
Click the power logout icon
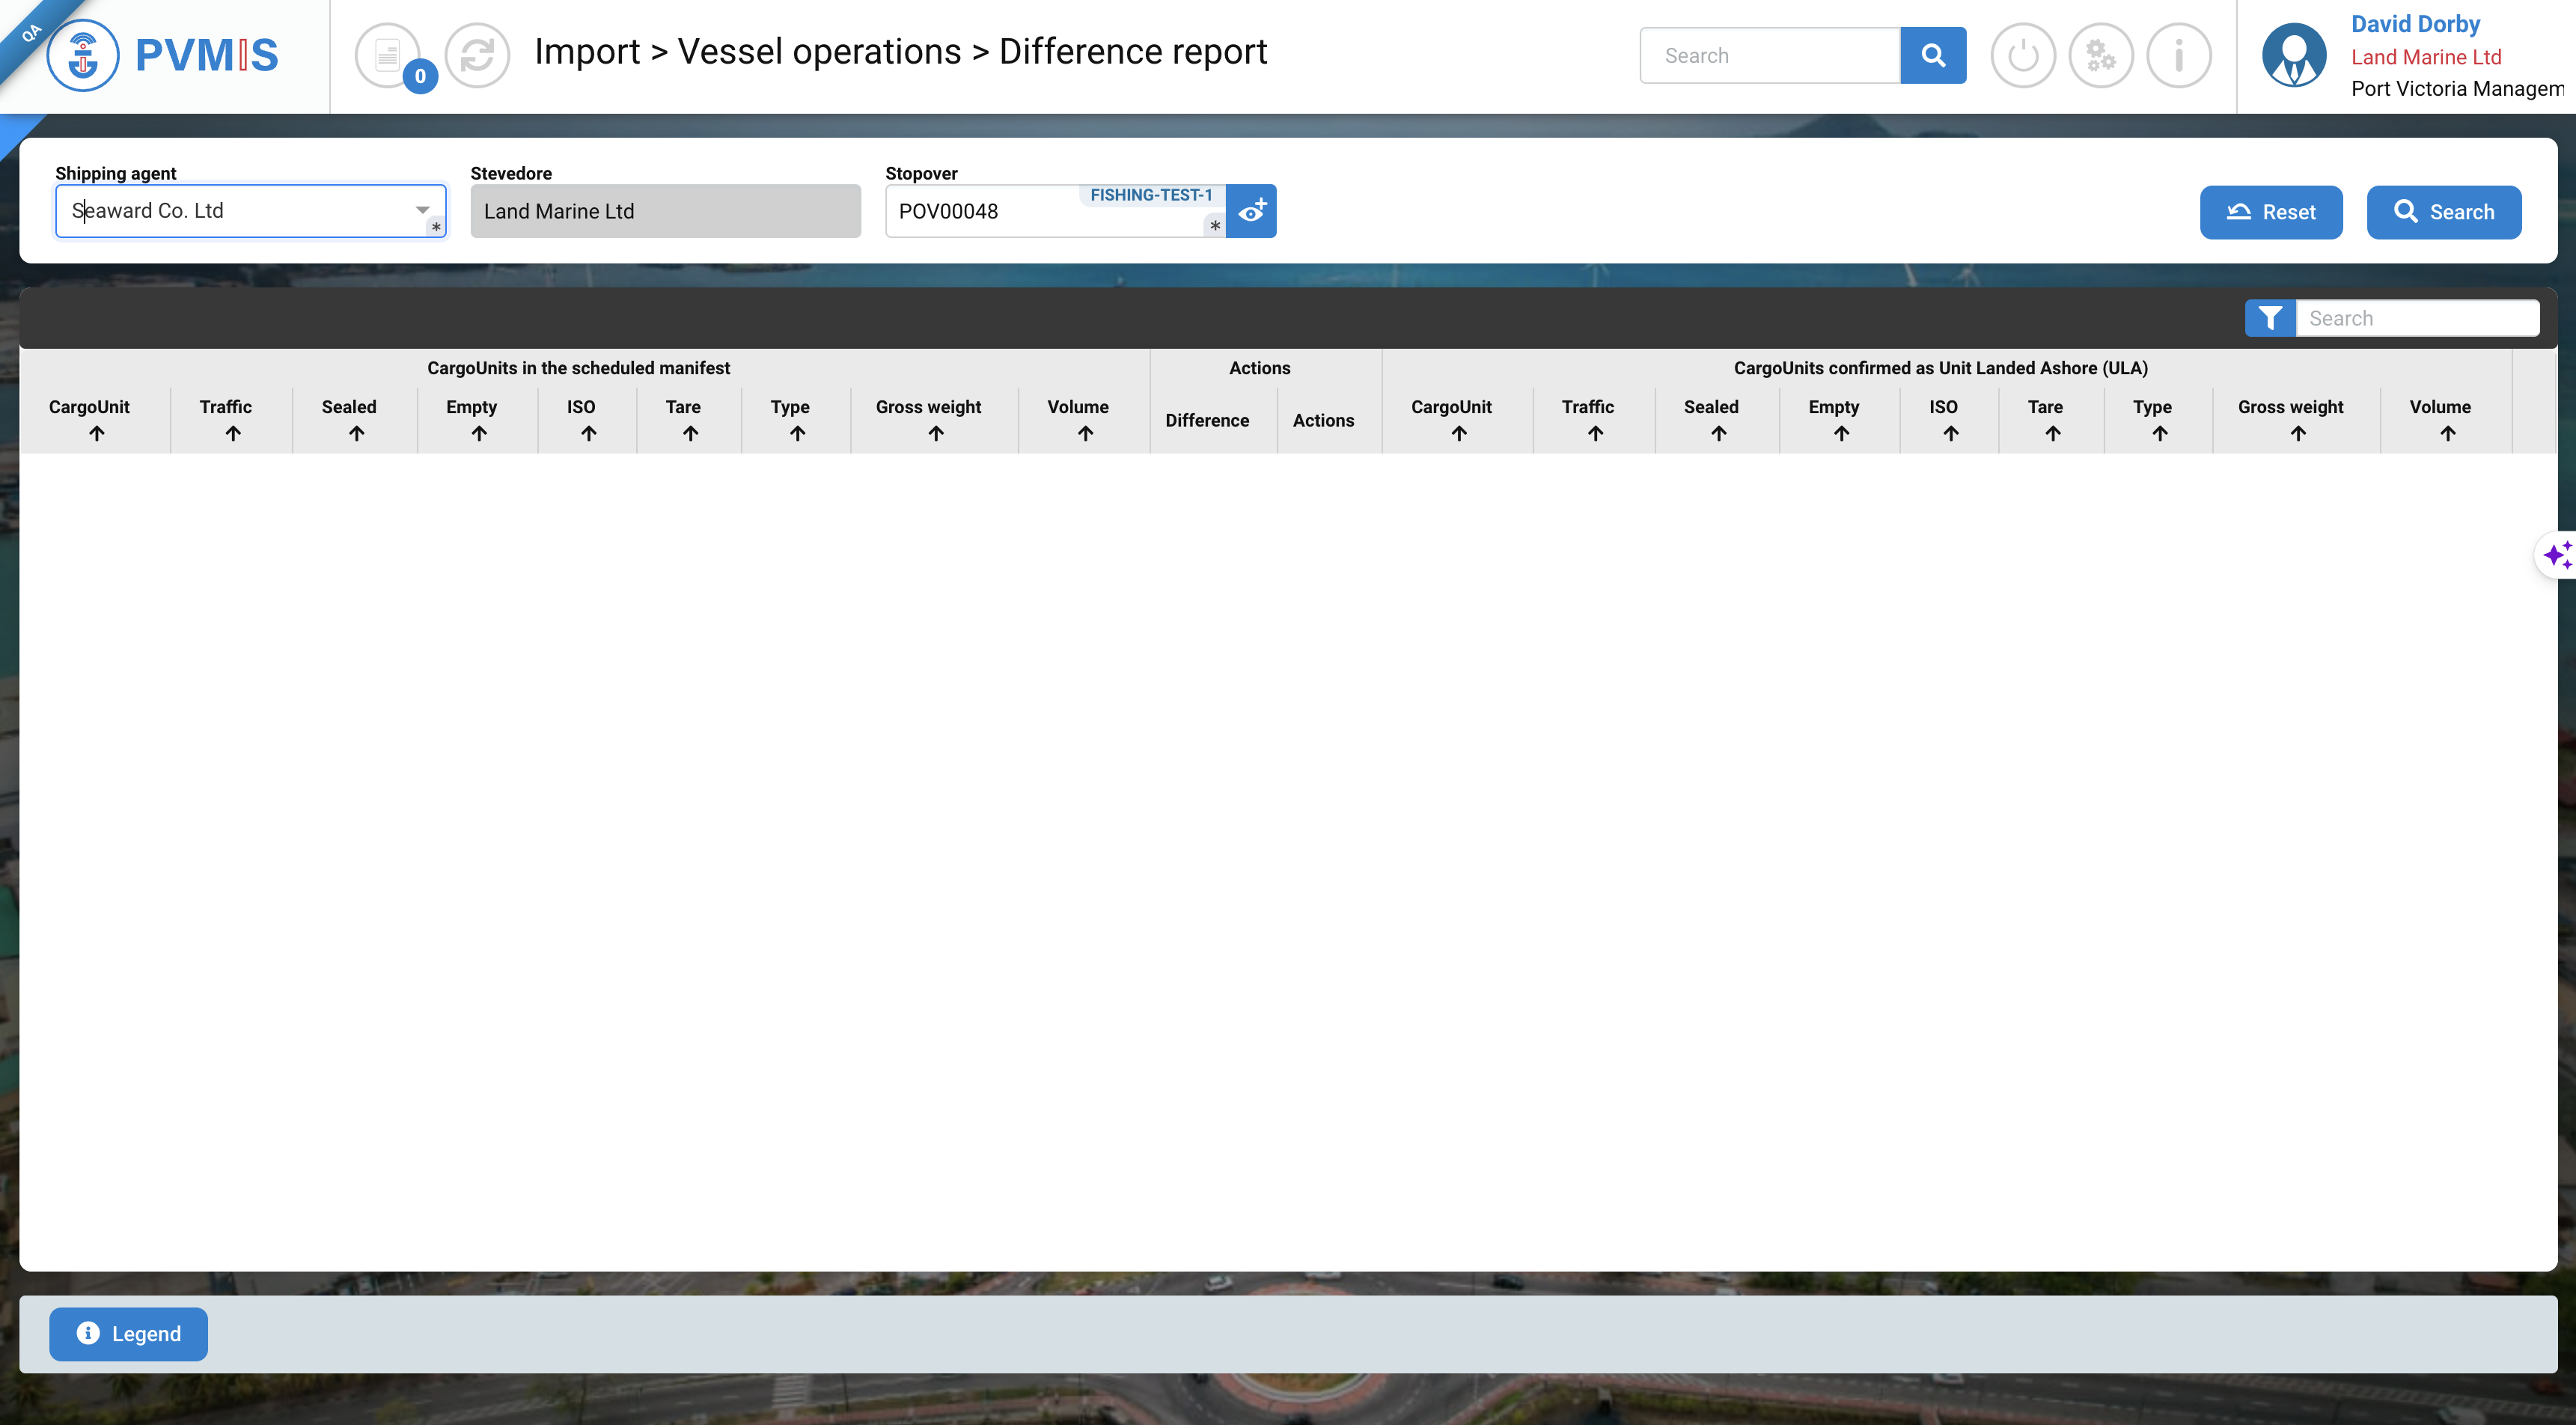coord(2022,56)
